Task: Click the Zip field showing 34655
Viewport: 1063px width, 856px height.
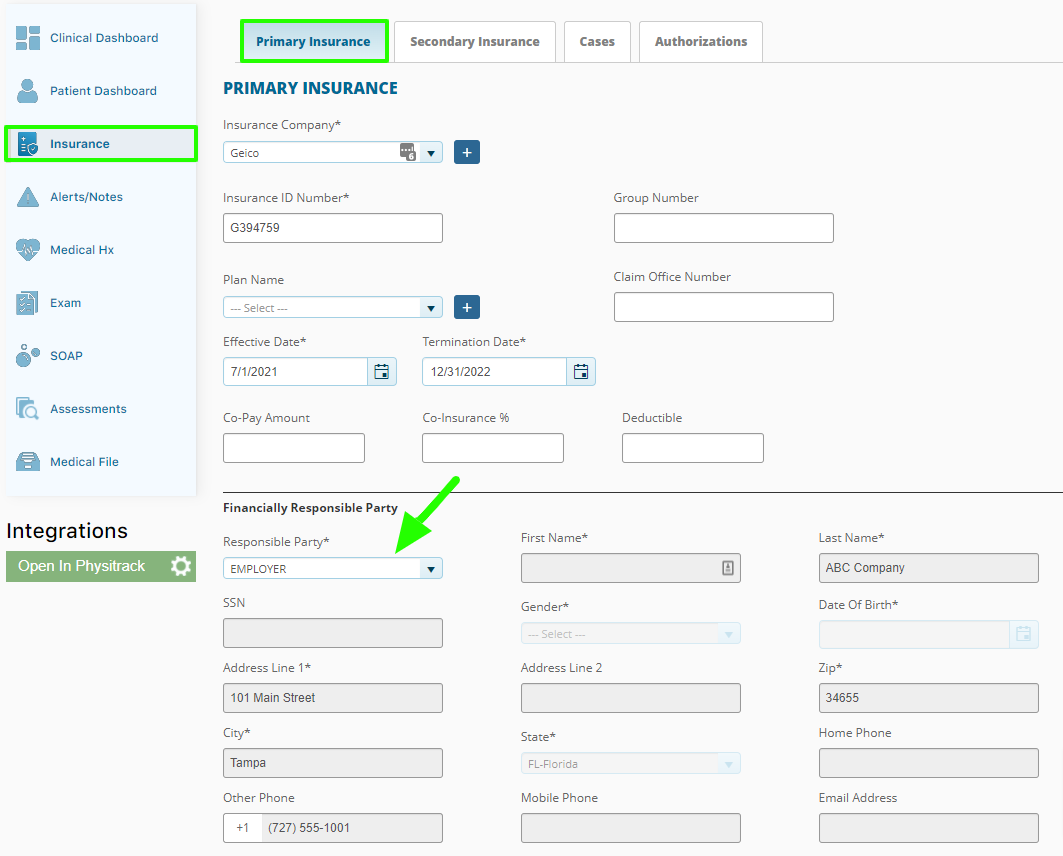Action: (929, 698)
